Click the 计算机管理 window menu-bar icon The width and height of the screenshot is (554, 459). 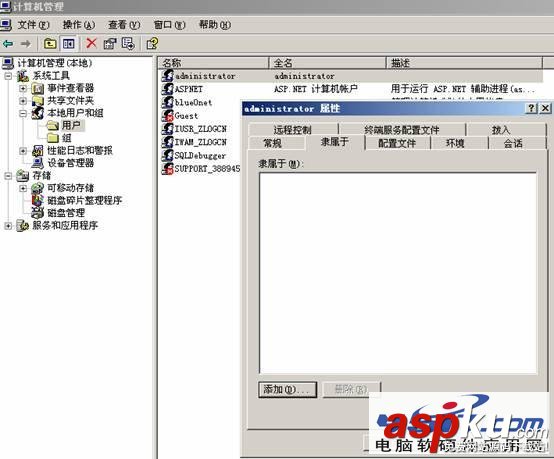pos(6,25)
